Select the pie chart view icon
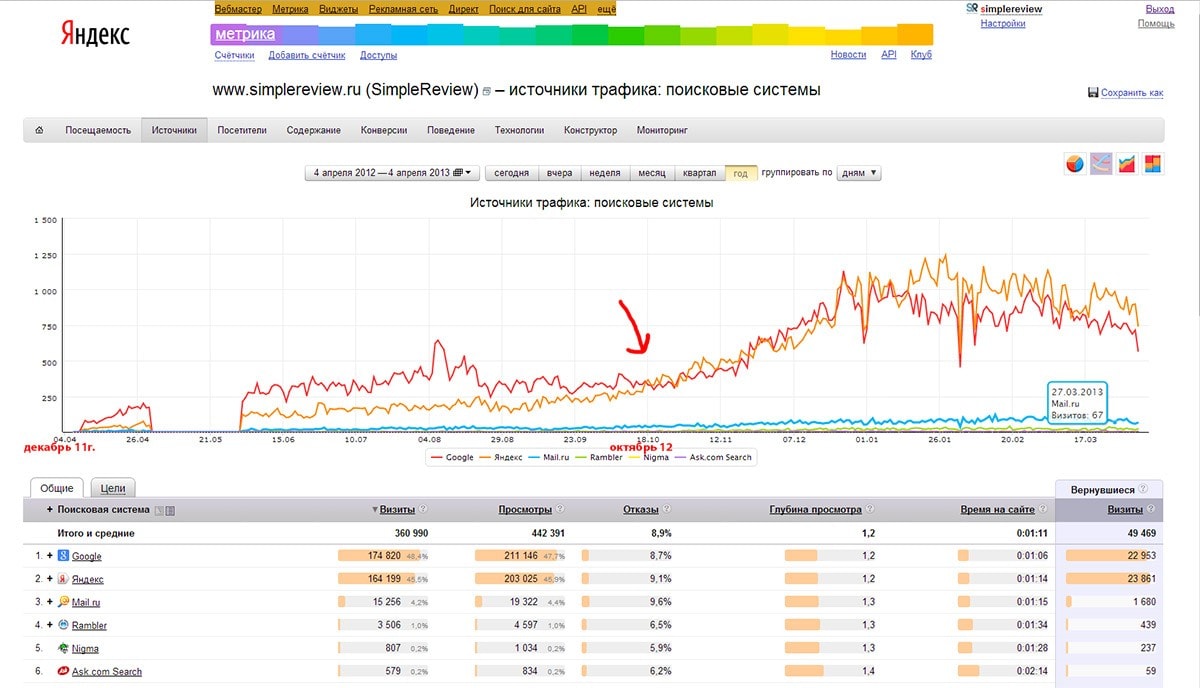Screen dimensions: 1200x688 (x=1075, y=163)
